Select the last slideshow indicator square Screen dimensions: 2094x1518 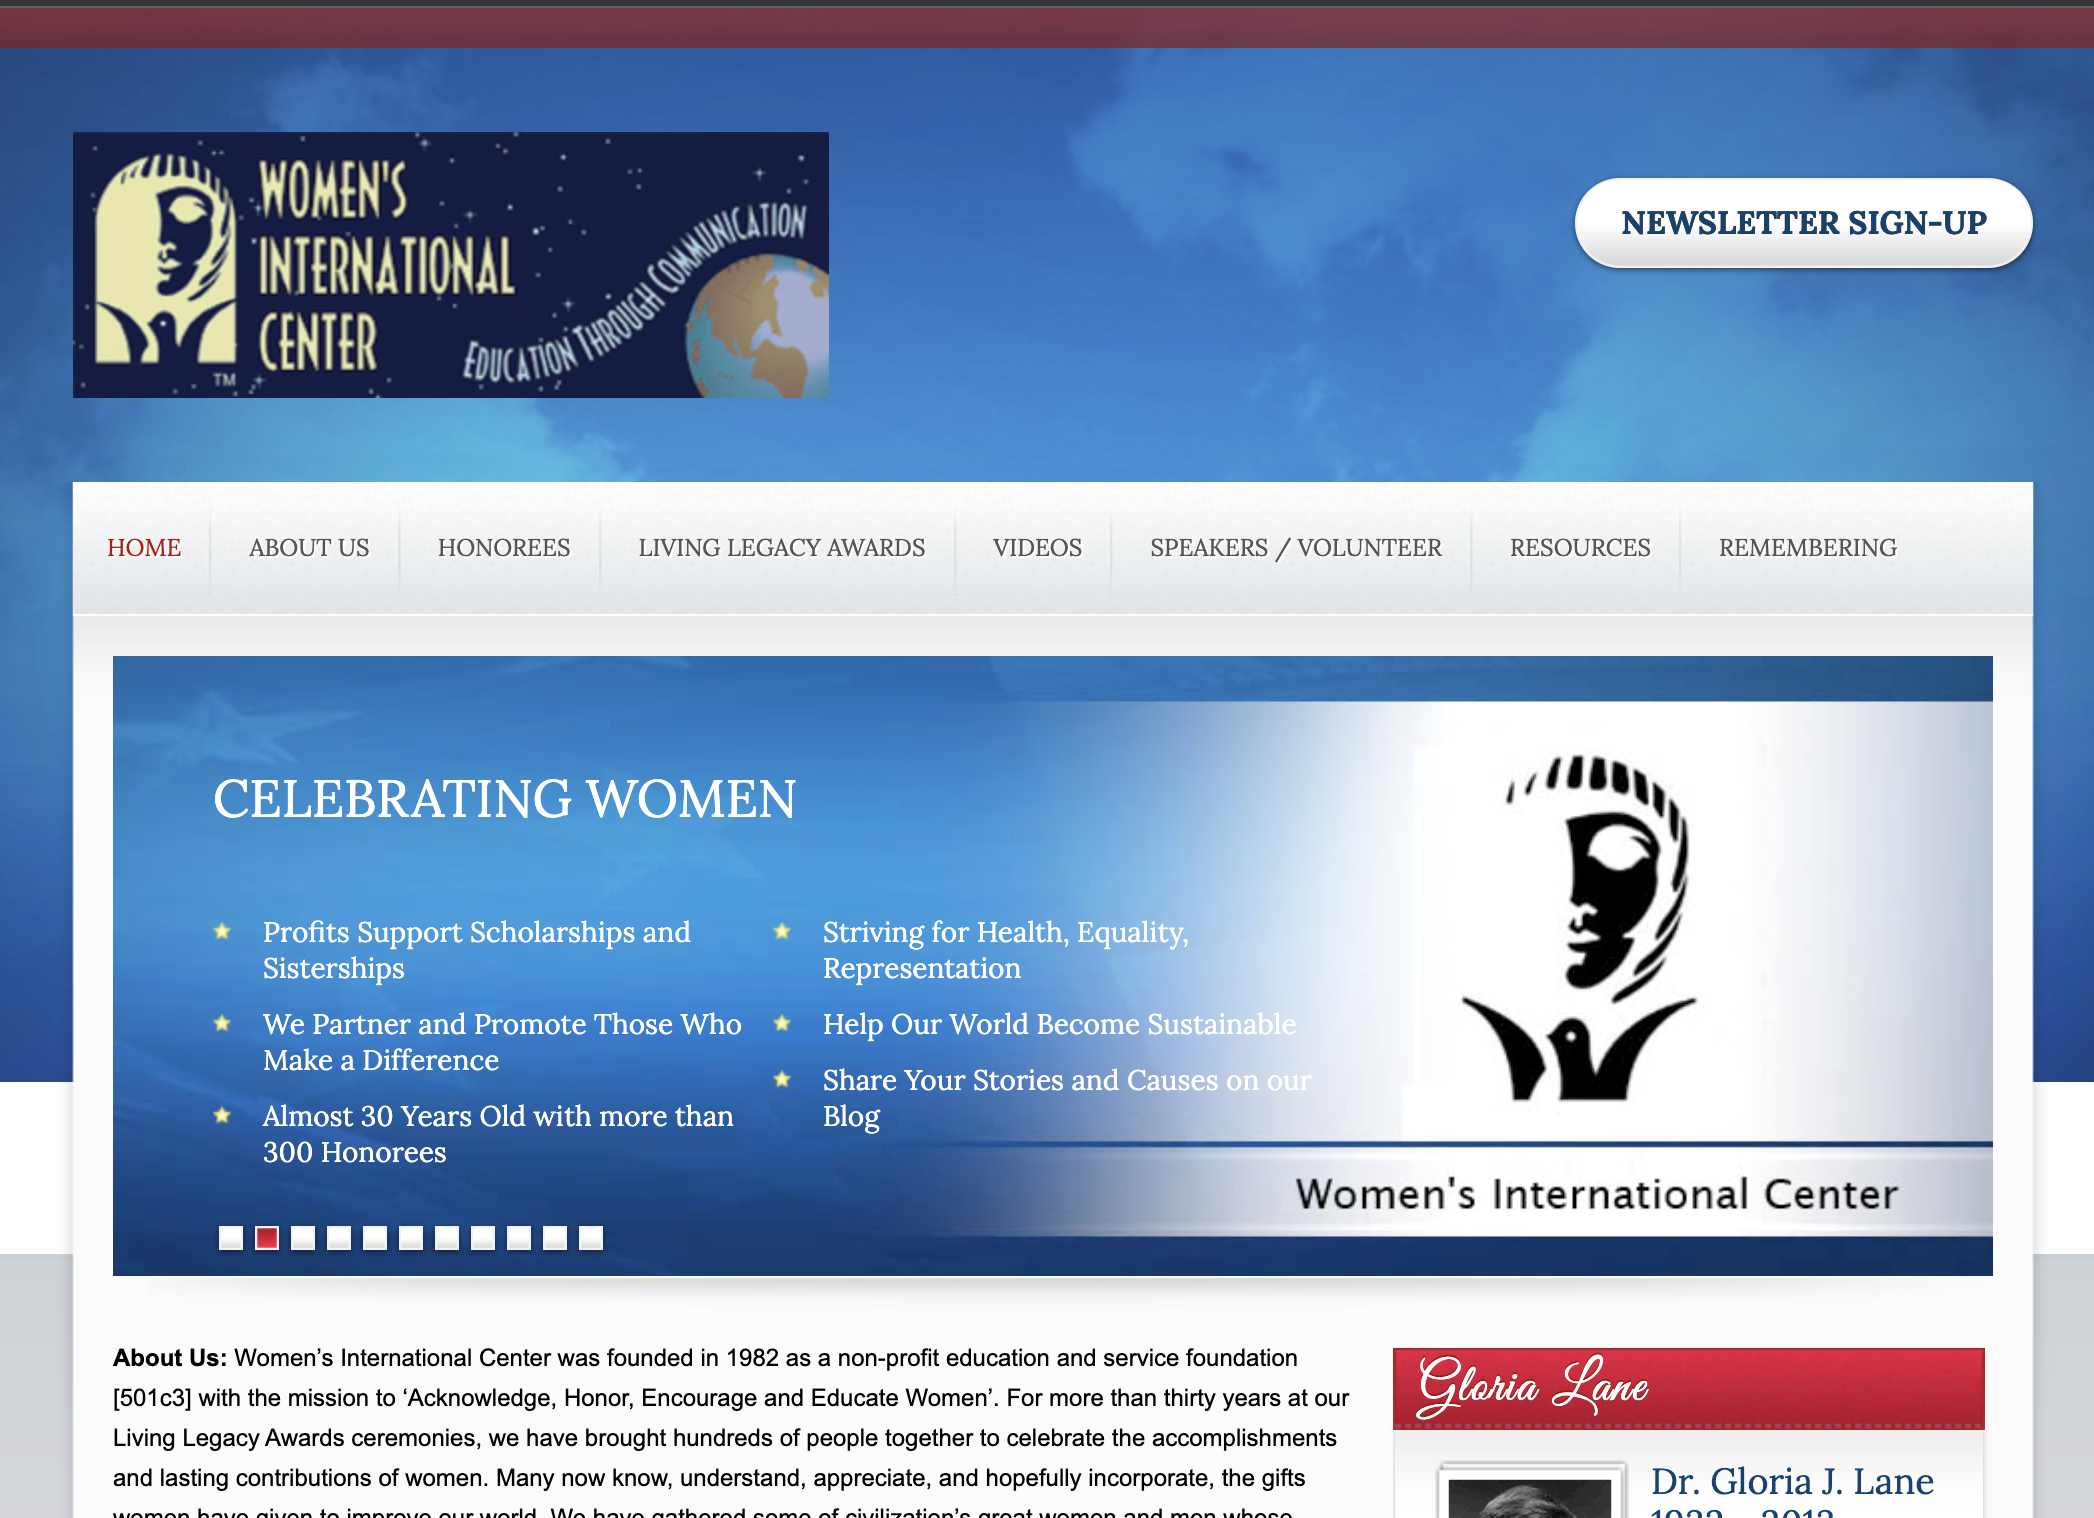click(x=591, y=1238)
